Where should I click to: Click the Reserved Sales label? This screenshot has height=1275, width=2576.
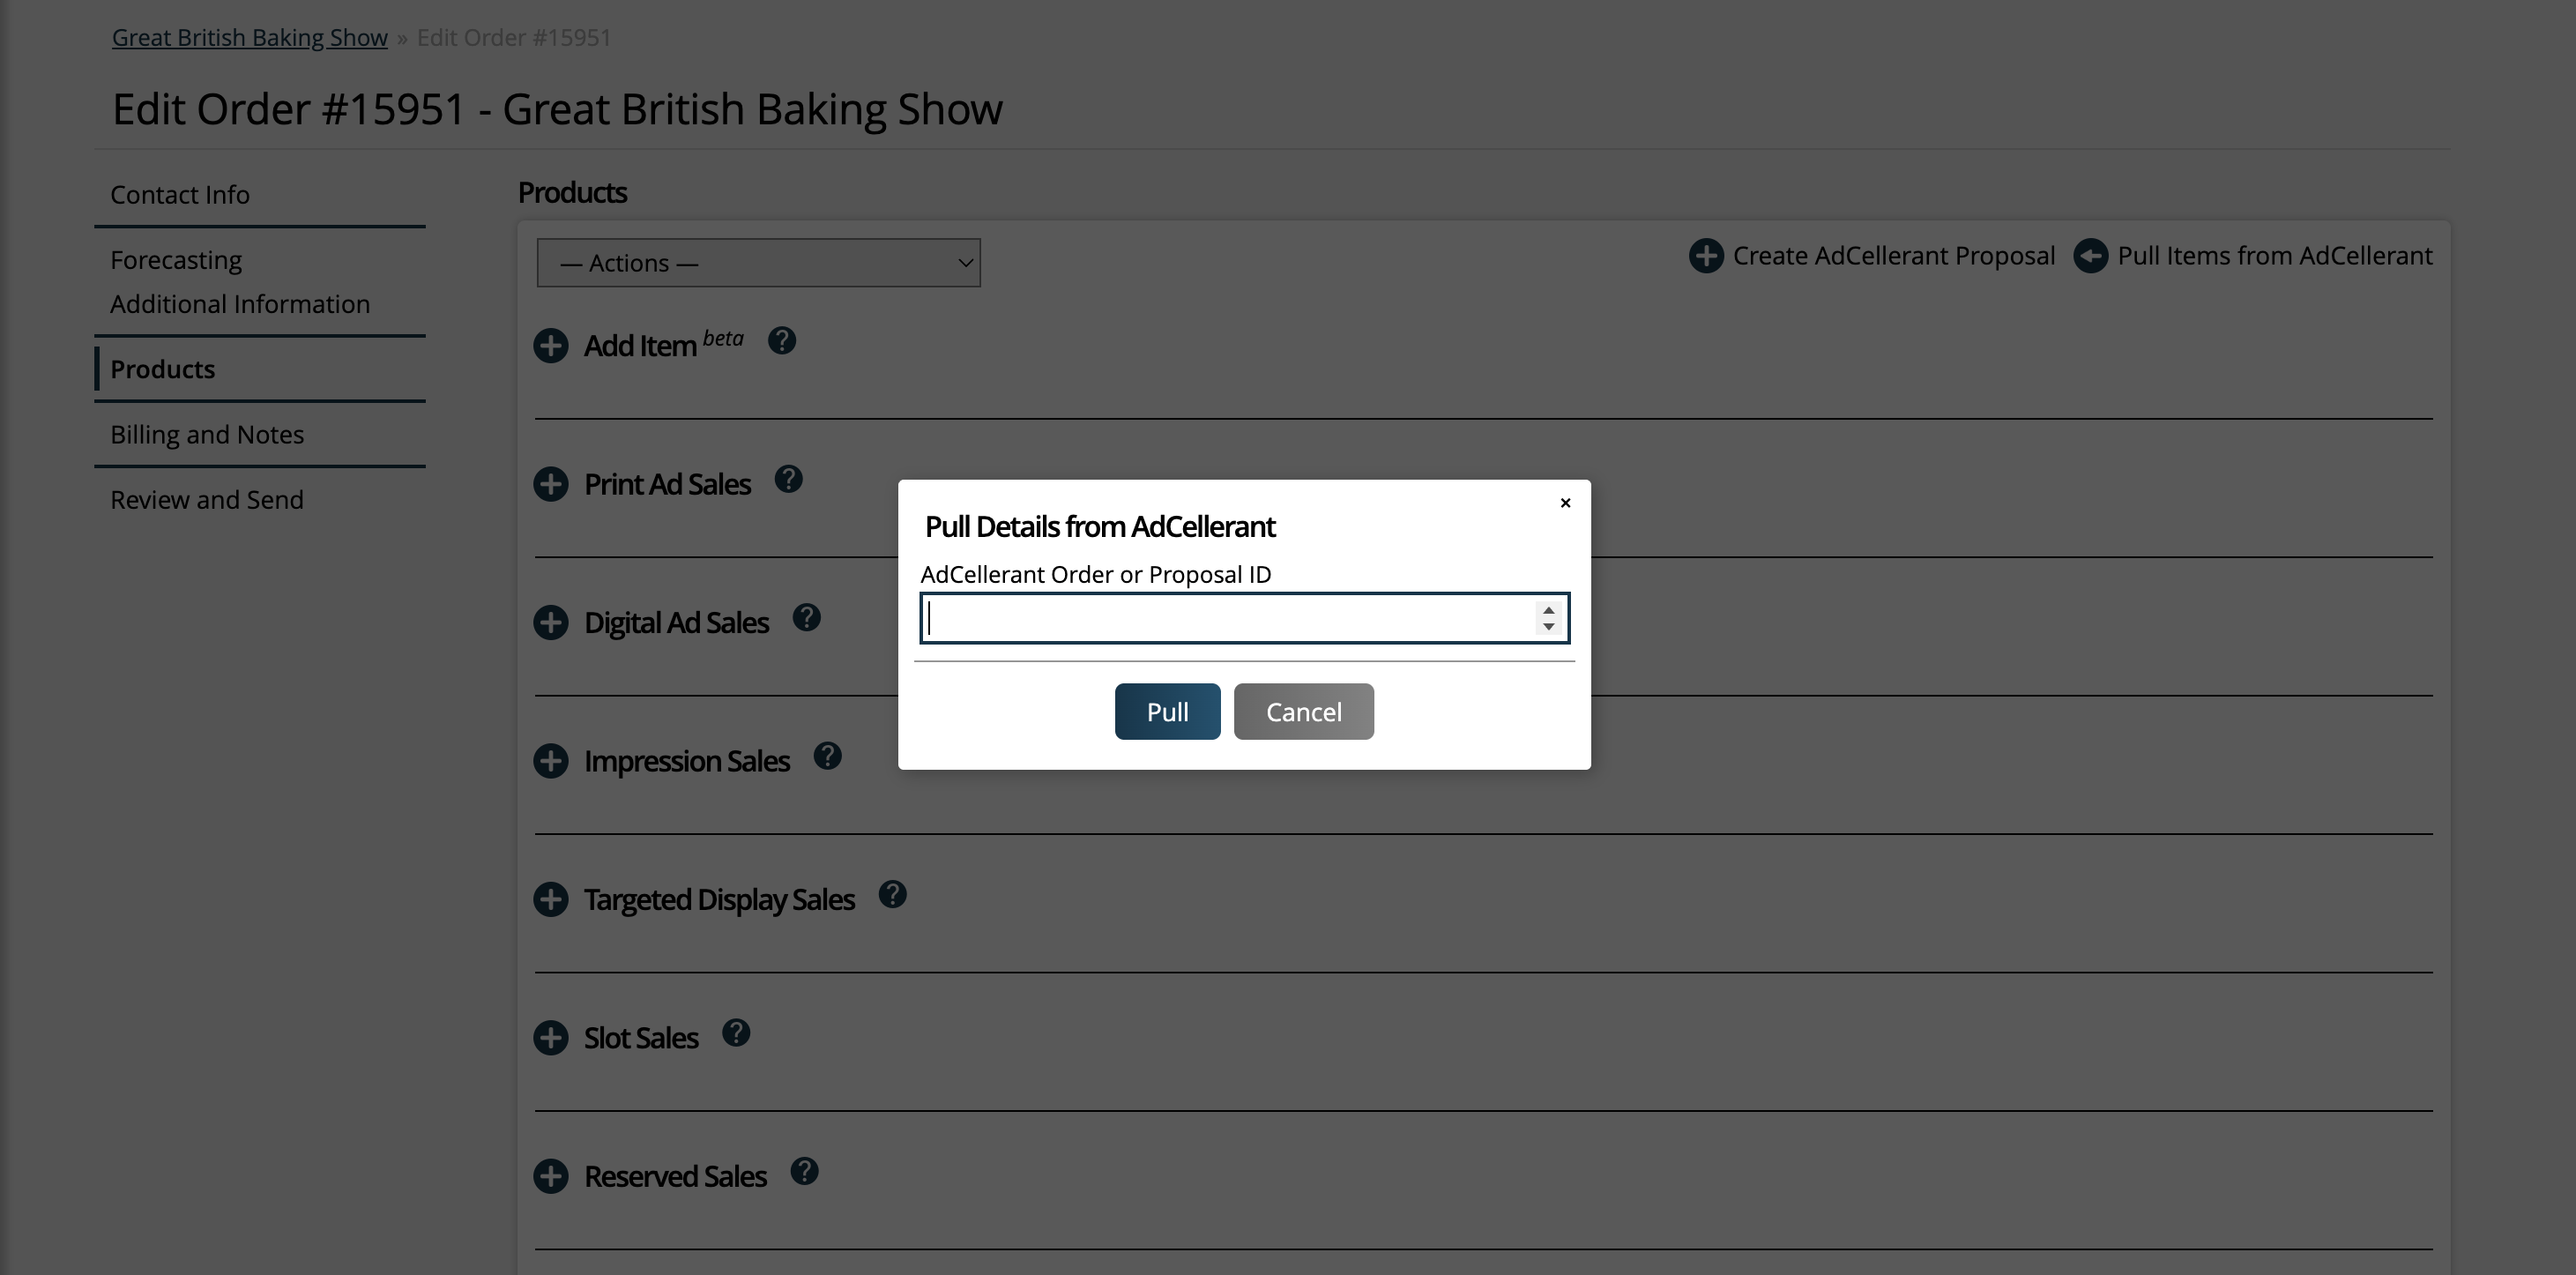tap(675, 1176)
